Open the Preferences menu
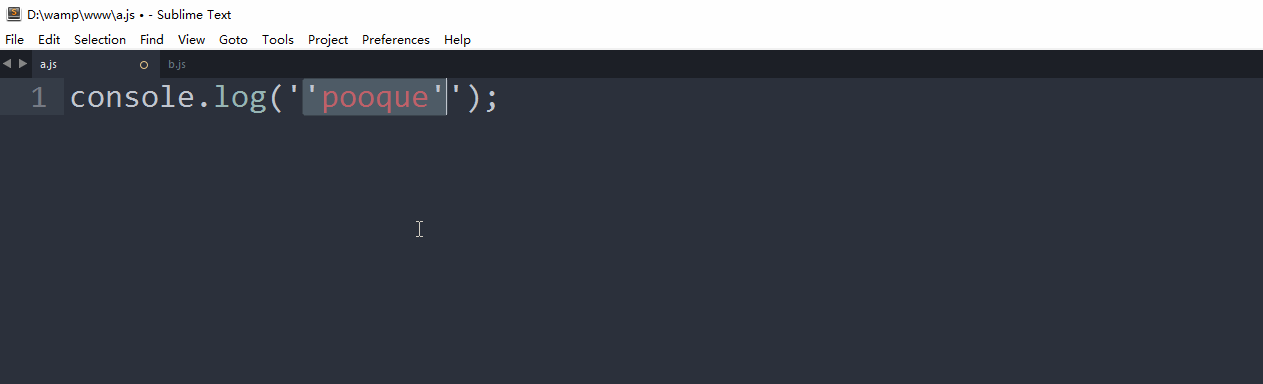Viewport: 1263px width, 384px height. point(396,40)
